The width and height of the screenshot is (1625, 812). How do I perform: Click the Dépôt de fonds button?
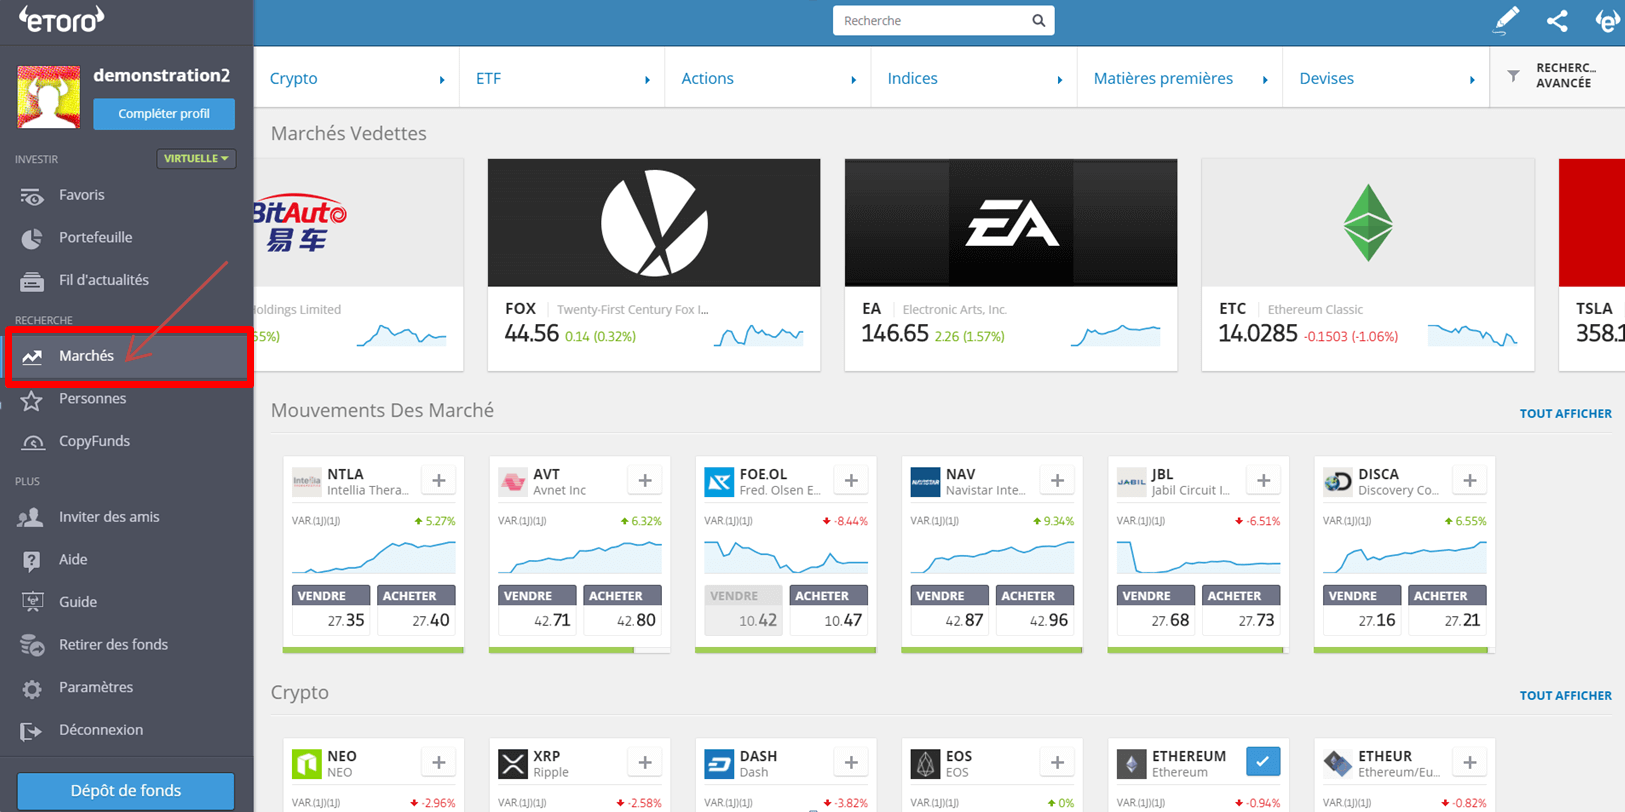pos(126,791)
